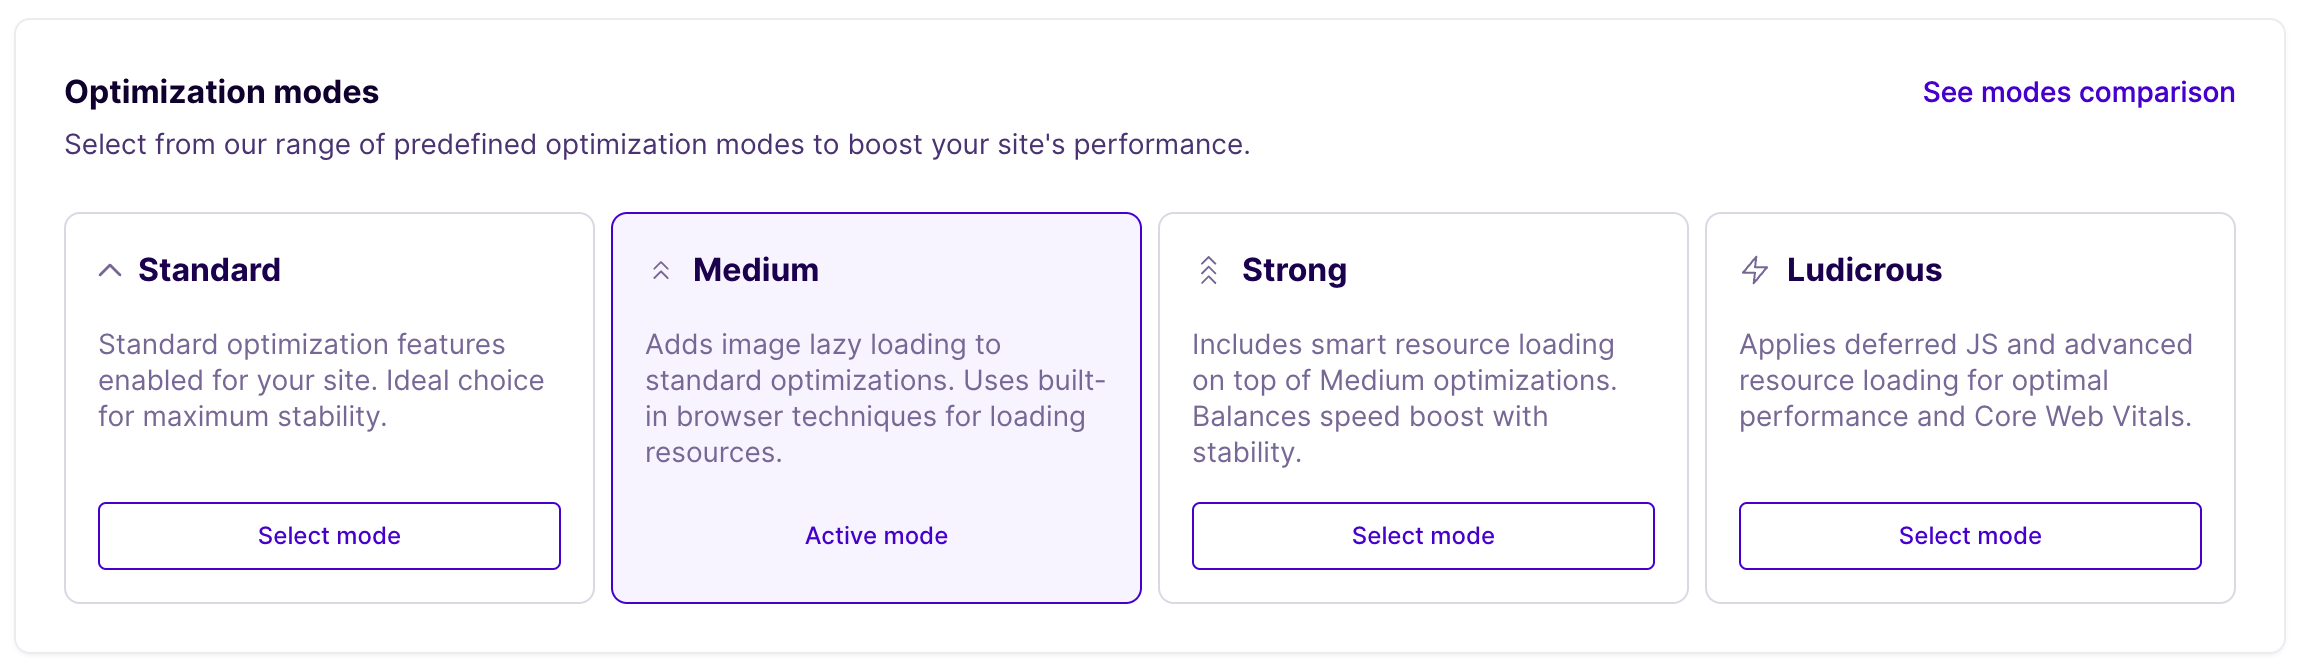
Task: Select mode for Strong optimization
Action: point(1422,535)
